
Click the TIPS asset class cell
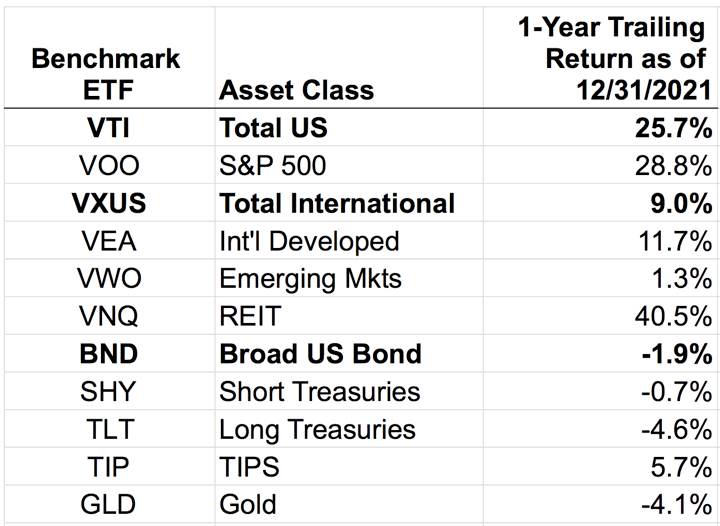(247, 466)
